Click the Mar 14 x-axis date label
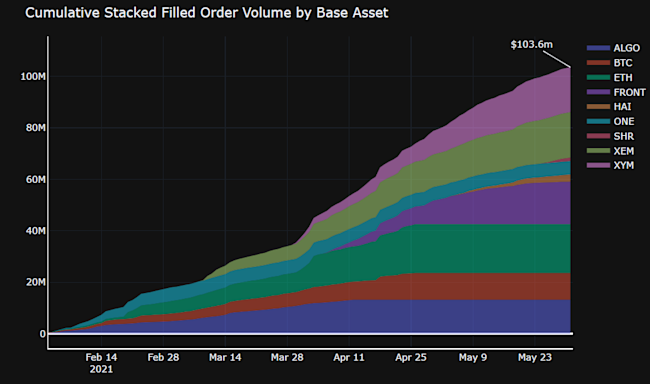650x384 pixels. 225,357
